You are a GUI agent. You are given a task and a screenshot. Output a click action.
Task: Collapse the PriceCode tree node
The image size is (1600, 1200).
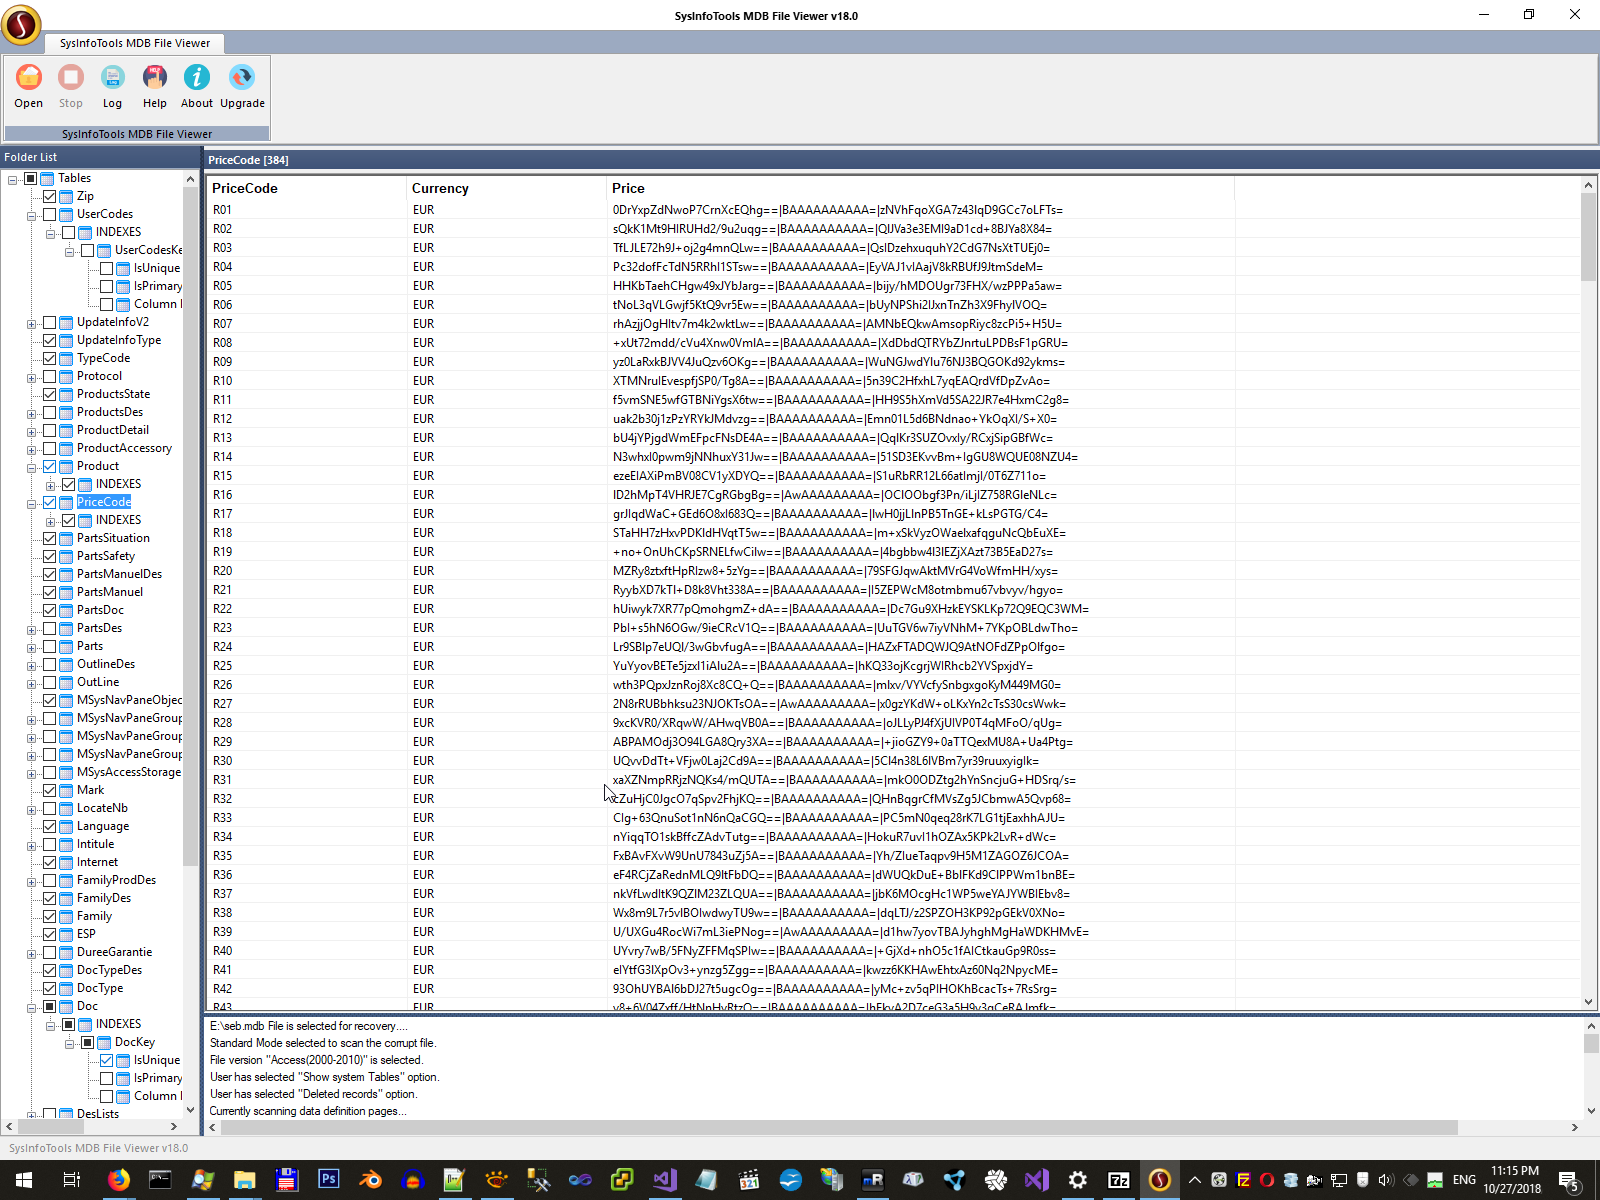pyautogui.click(x=32, y=503)
